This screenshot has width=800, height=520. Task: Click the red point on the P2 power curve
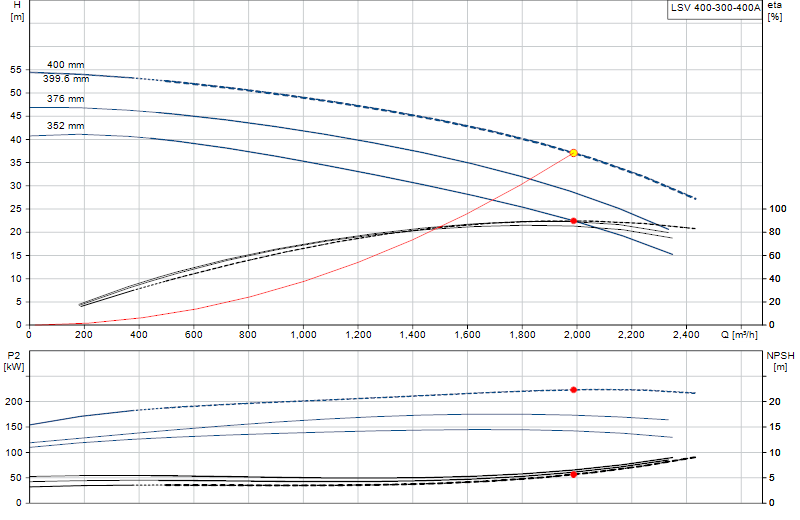tap(573, 390)
